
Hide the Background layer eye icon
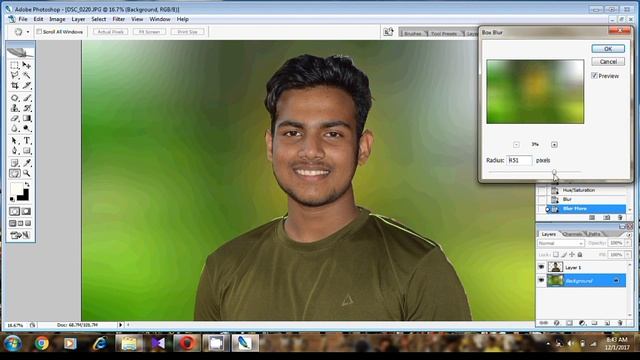(541, 281)
